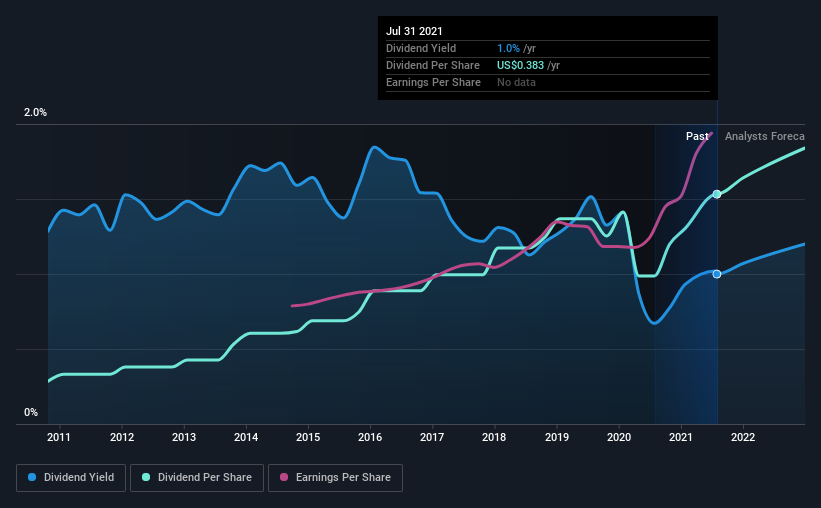Screen dimensions: 821x508
Task: Select the blue data point marker at Jul 2021
Action: pos(717,274)
